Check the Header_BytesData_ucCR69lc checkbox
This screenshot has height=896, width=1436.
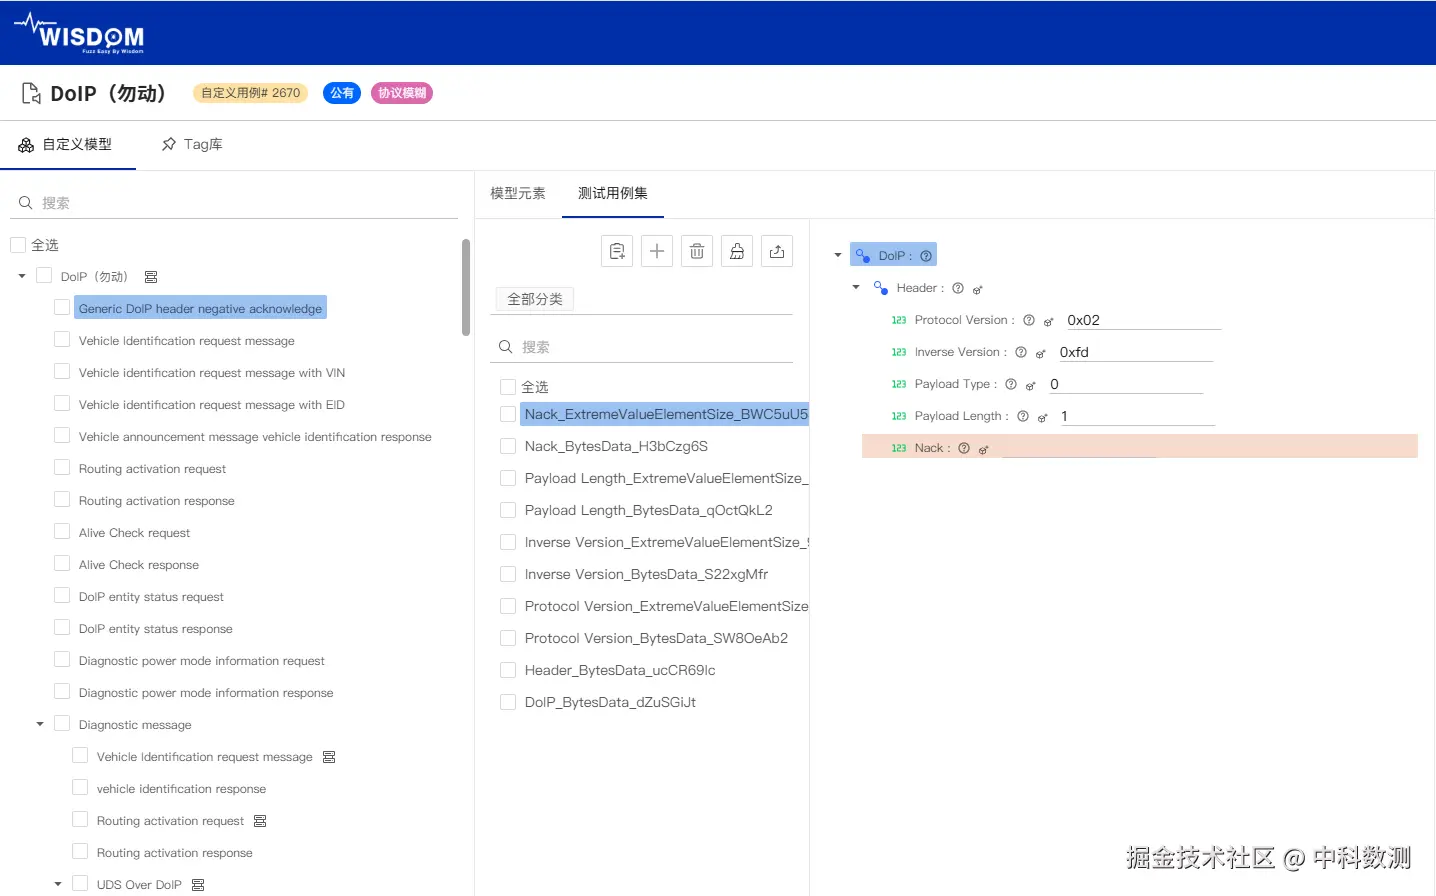click(x=508, y=670)
